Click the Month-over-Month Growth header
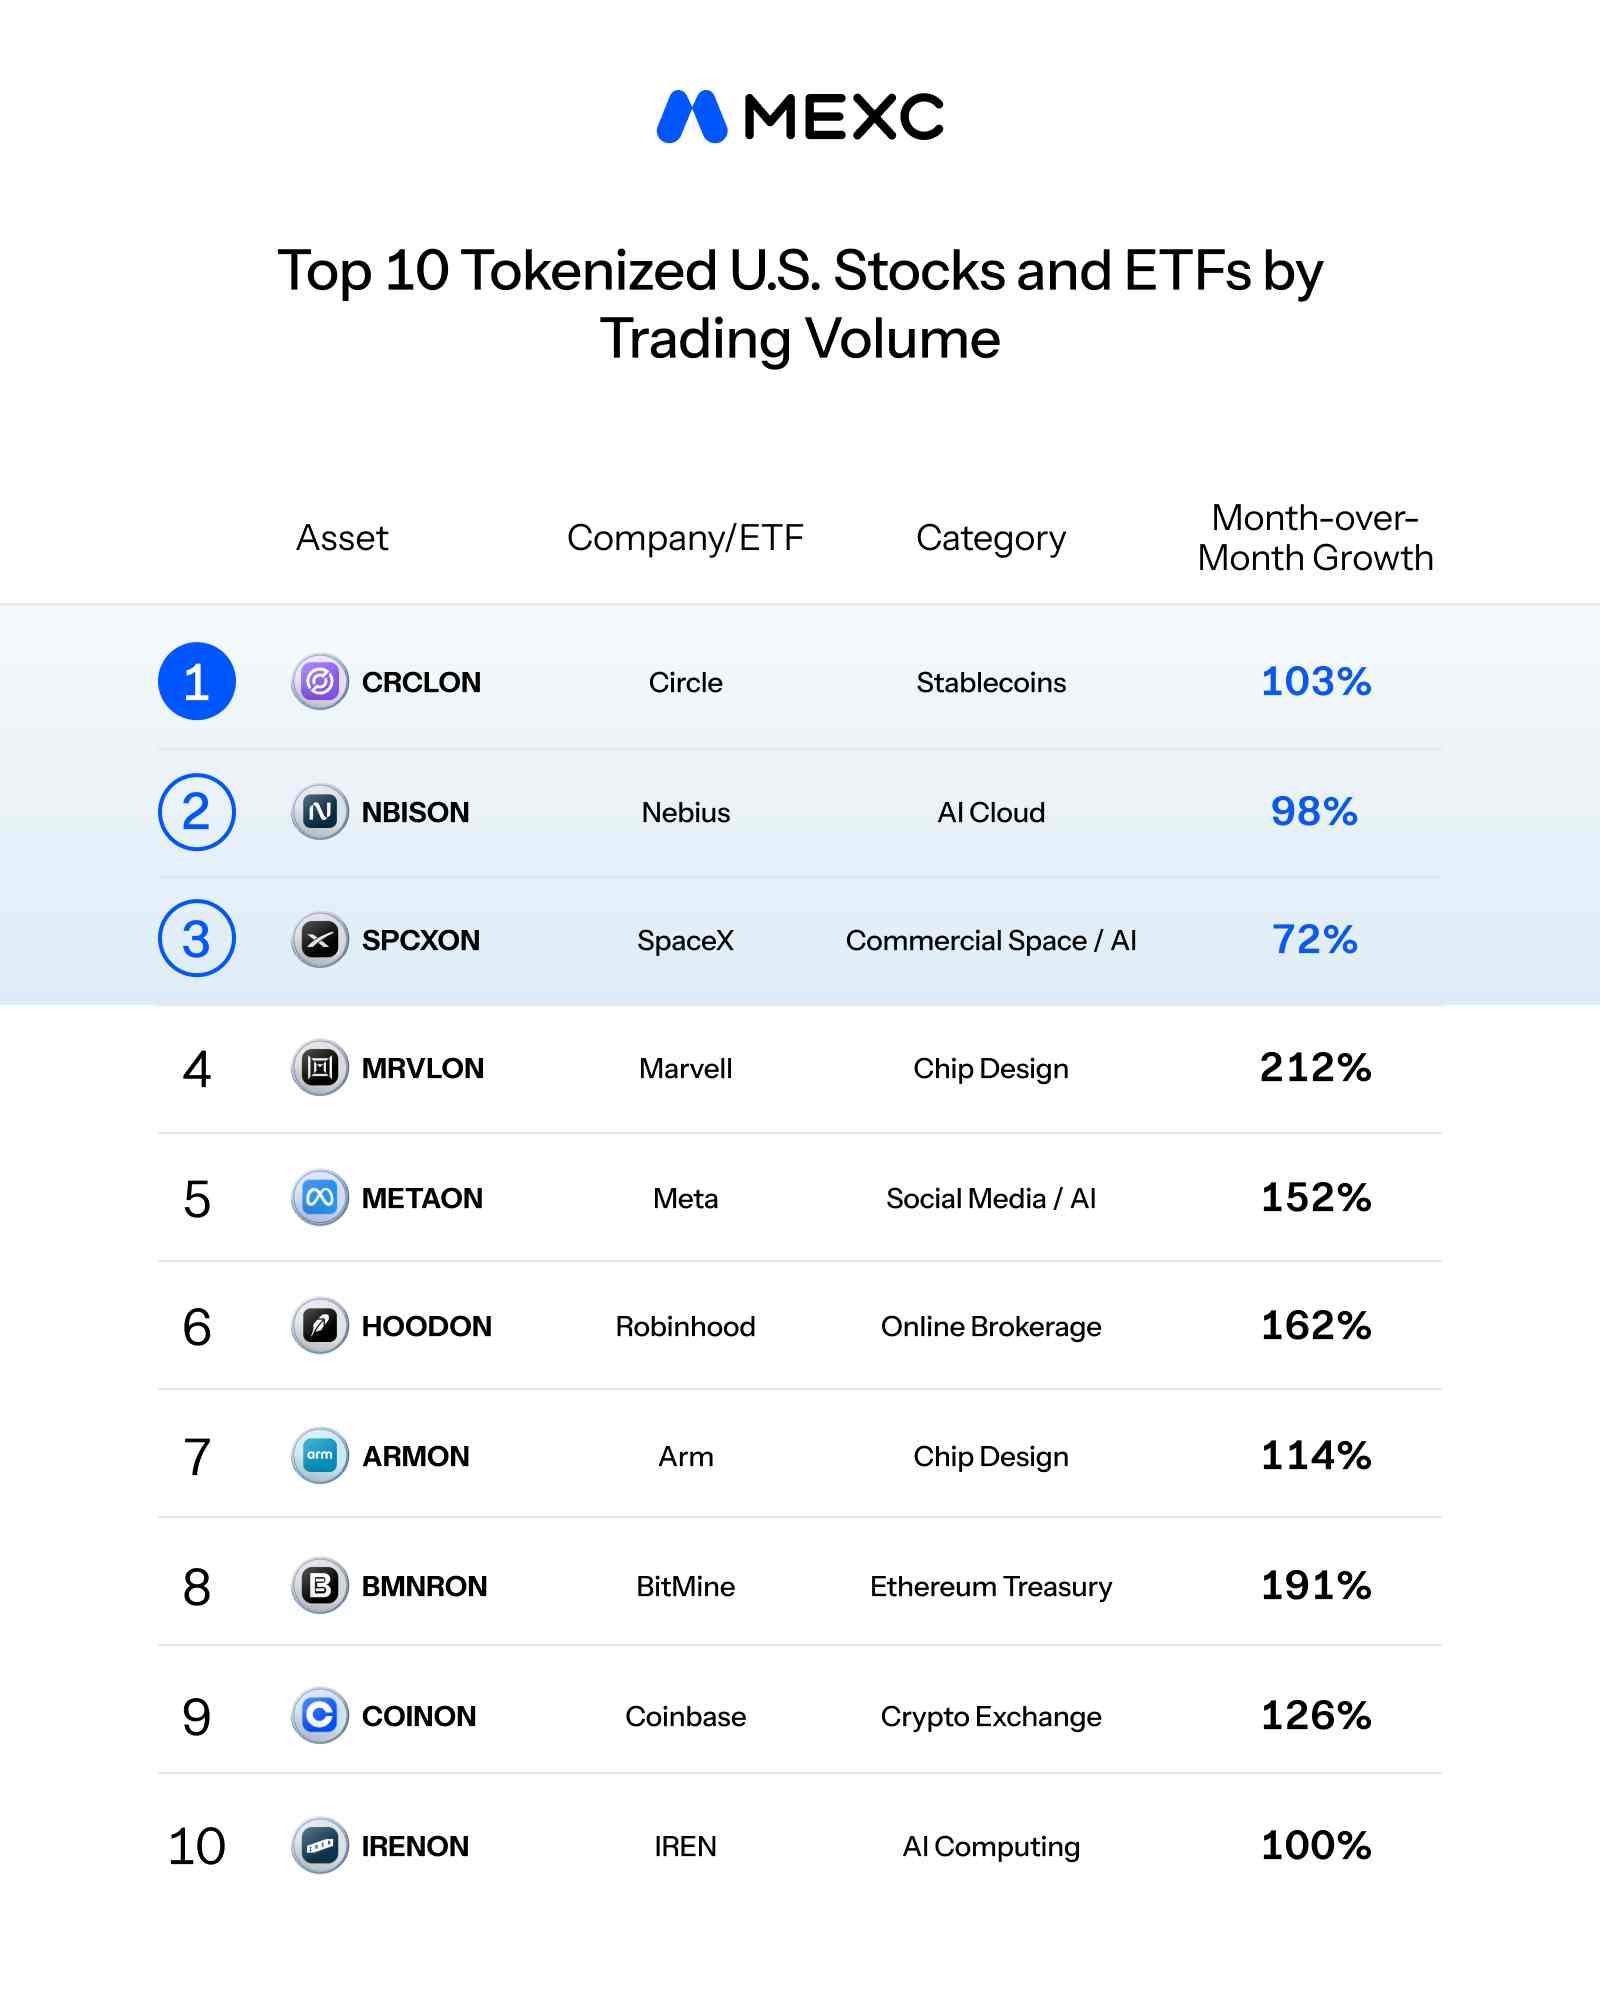This screenshot has width=1600, height=2008. tap(1315, 538)
